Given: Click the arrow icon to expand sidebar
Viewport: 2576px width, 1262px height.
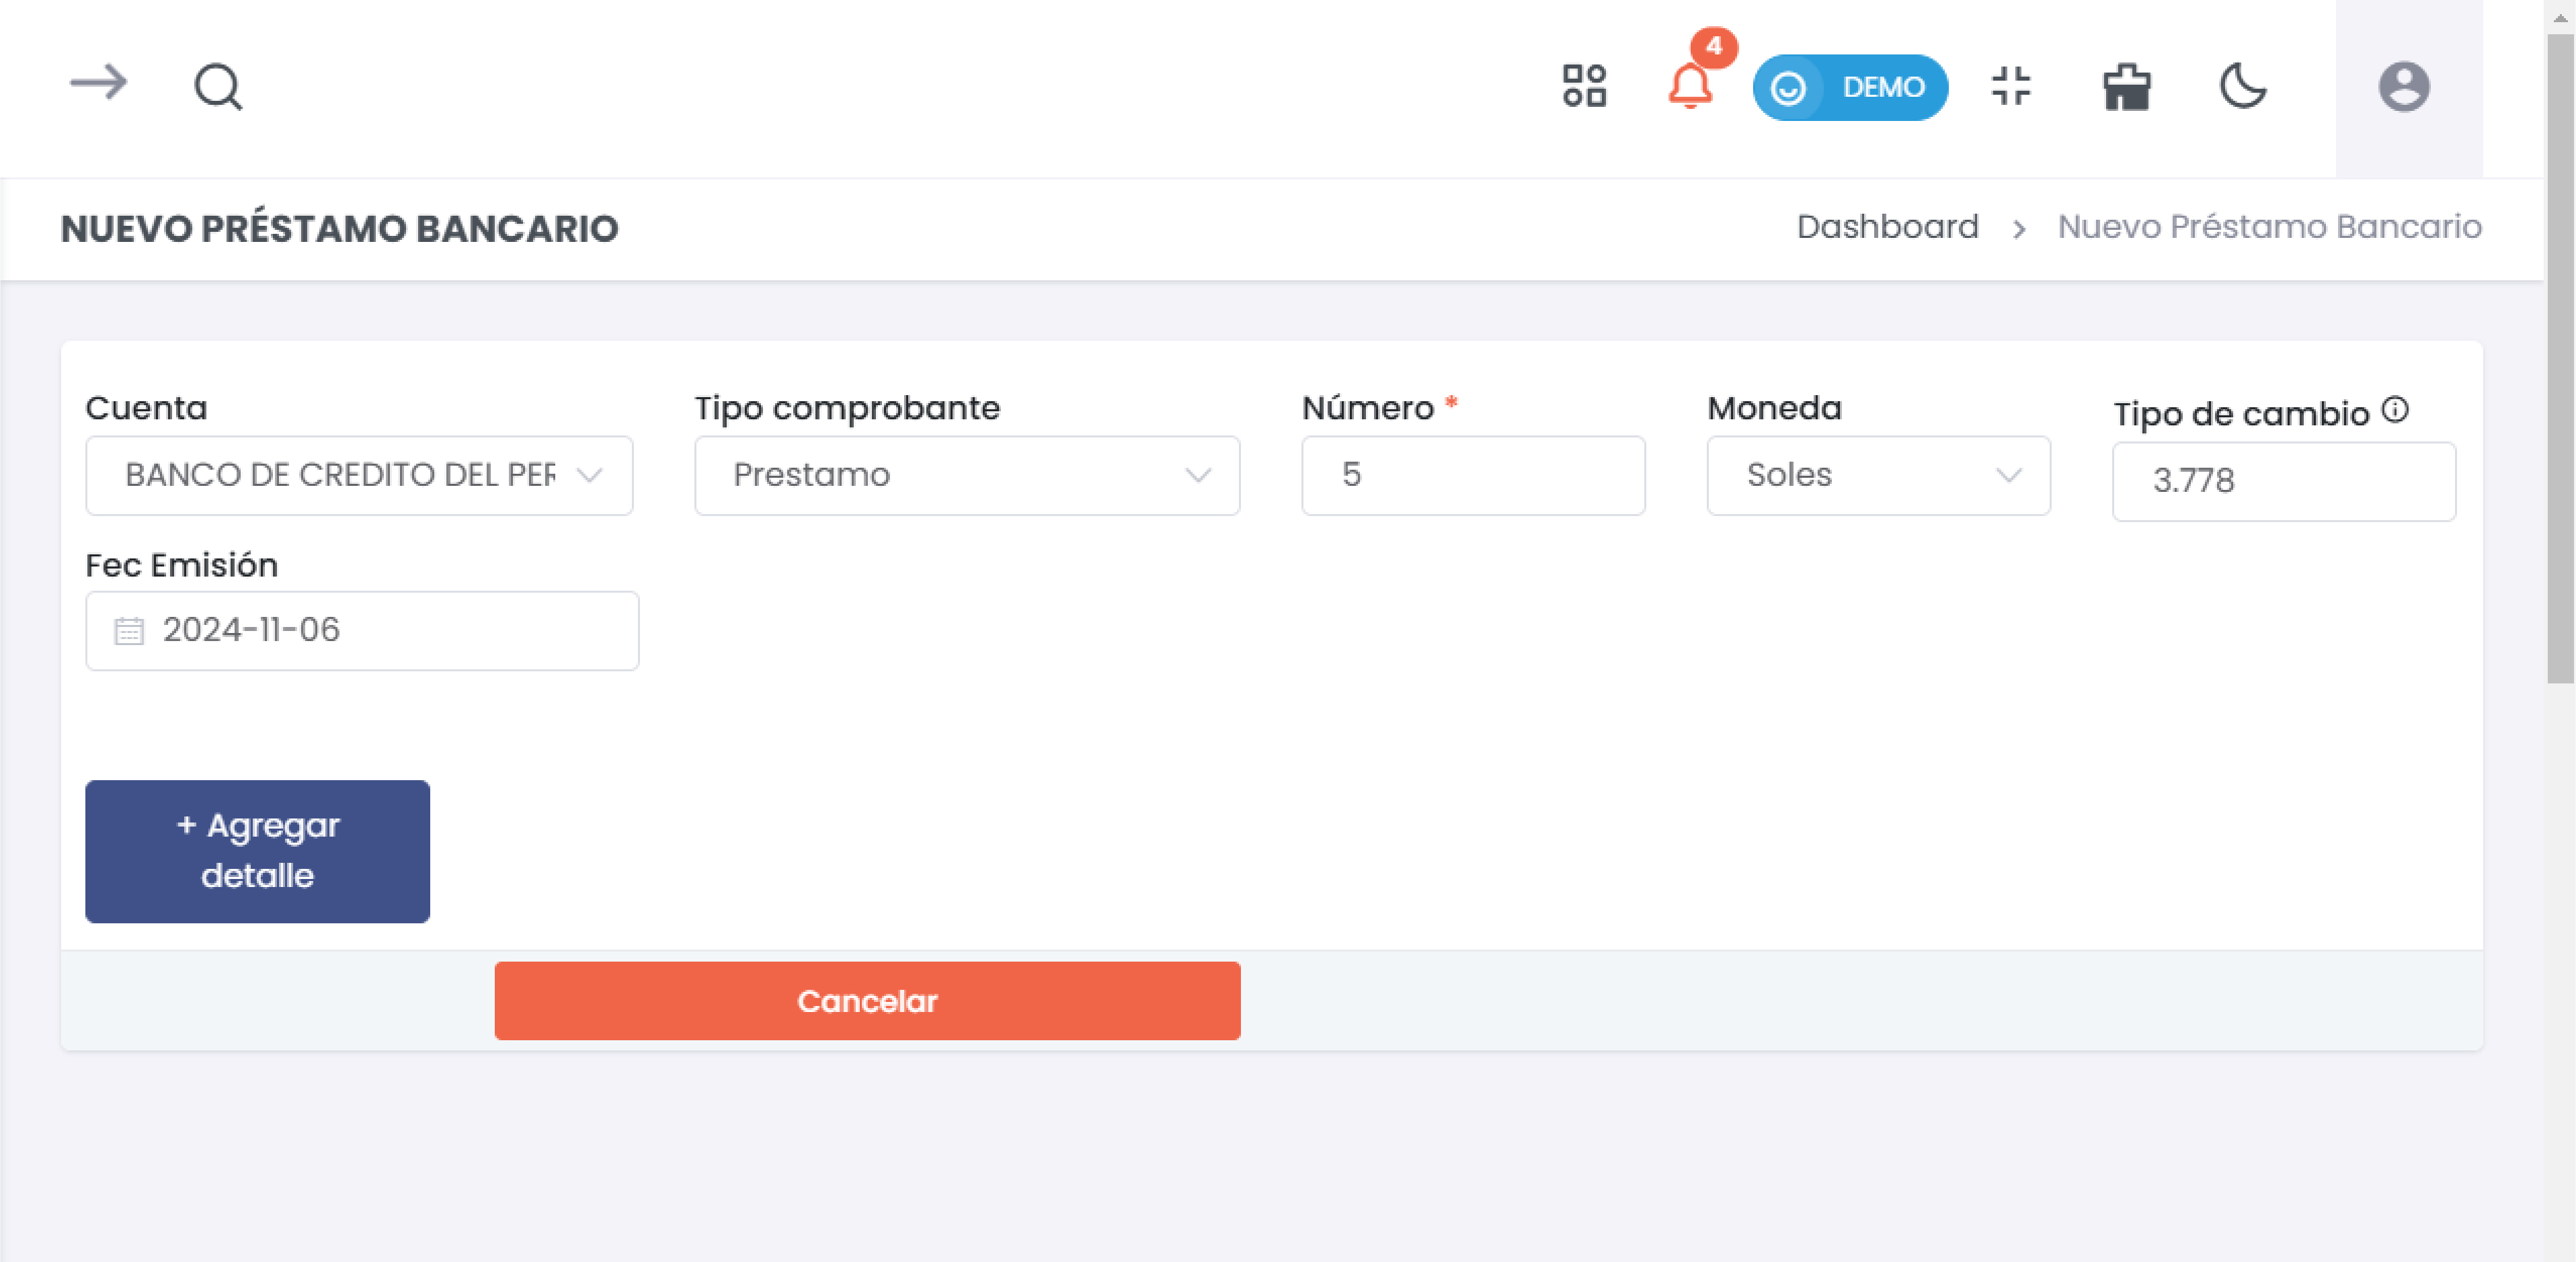Looking at the screenshot, I should point(98,82).
